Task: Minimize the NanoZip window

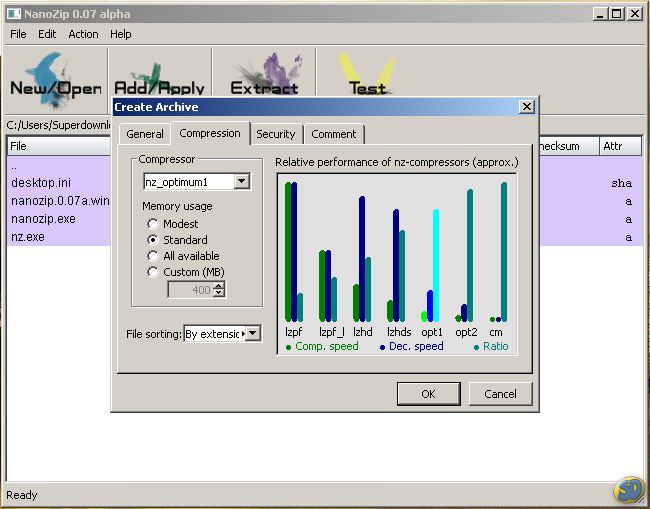Action: click(600, 14)
